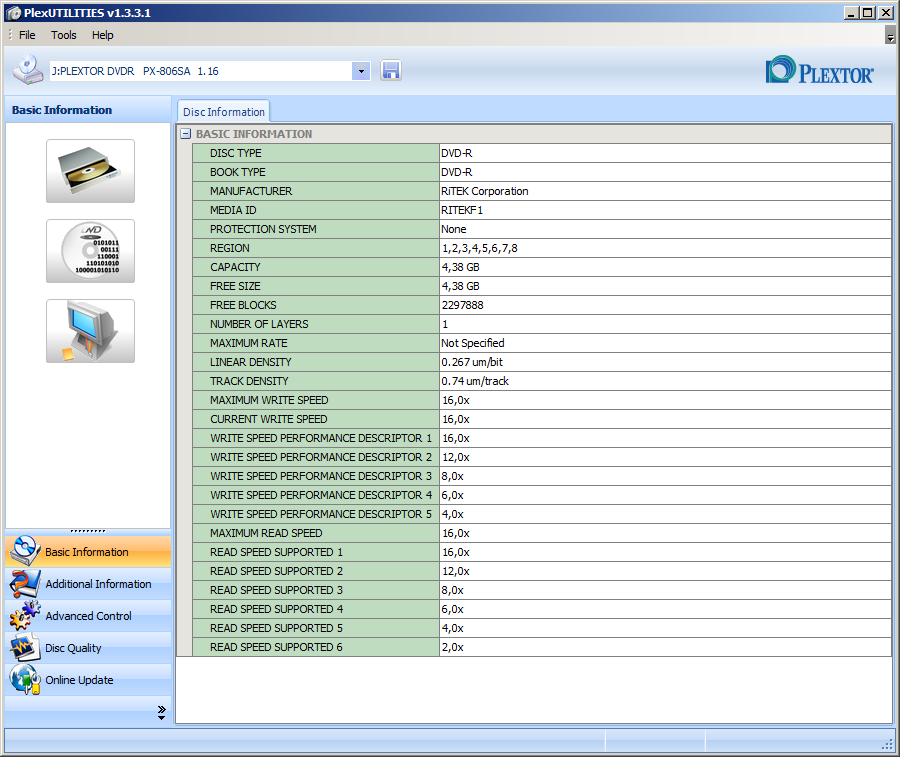This screenshot has width=900, height=757.
Task: Click LINEAR DENSITY value 0.267 um/bit
Action: pos(472,362)
